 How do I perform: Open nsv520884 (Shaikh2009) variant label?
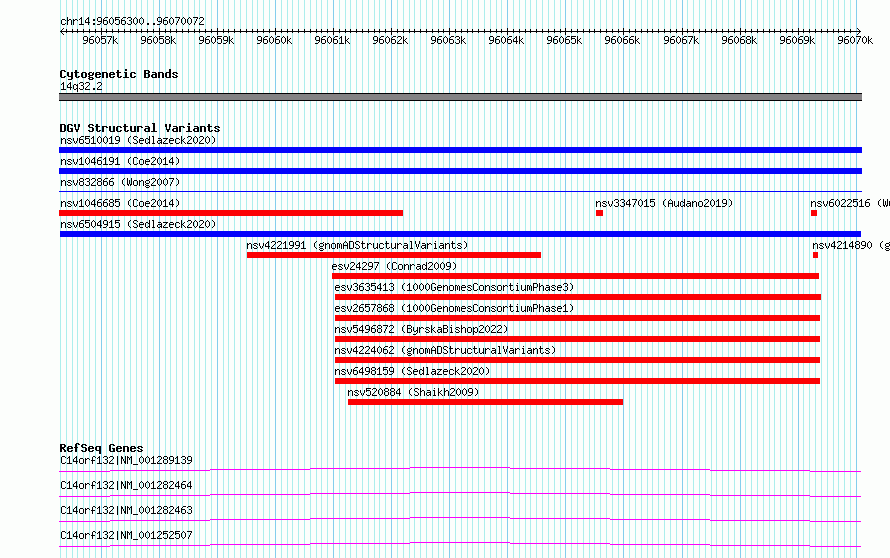tap(413, 392)
